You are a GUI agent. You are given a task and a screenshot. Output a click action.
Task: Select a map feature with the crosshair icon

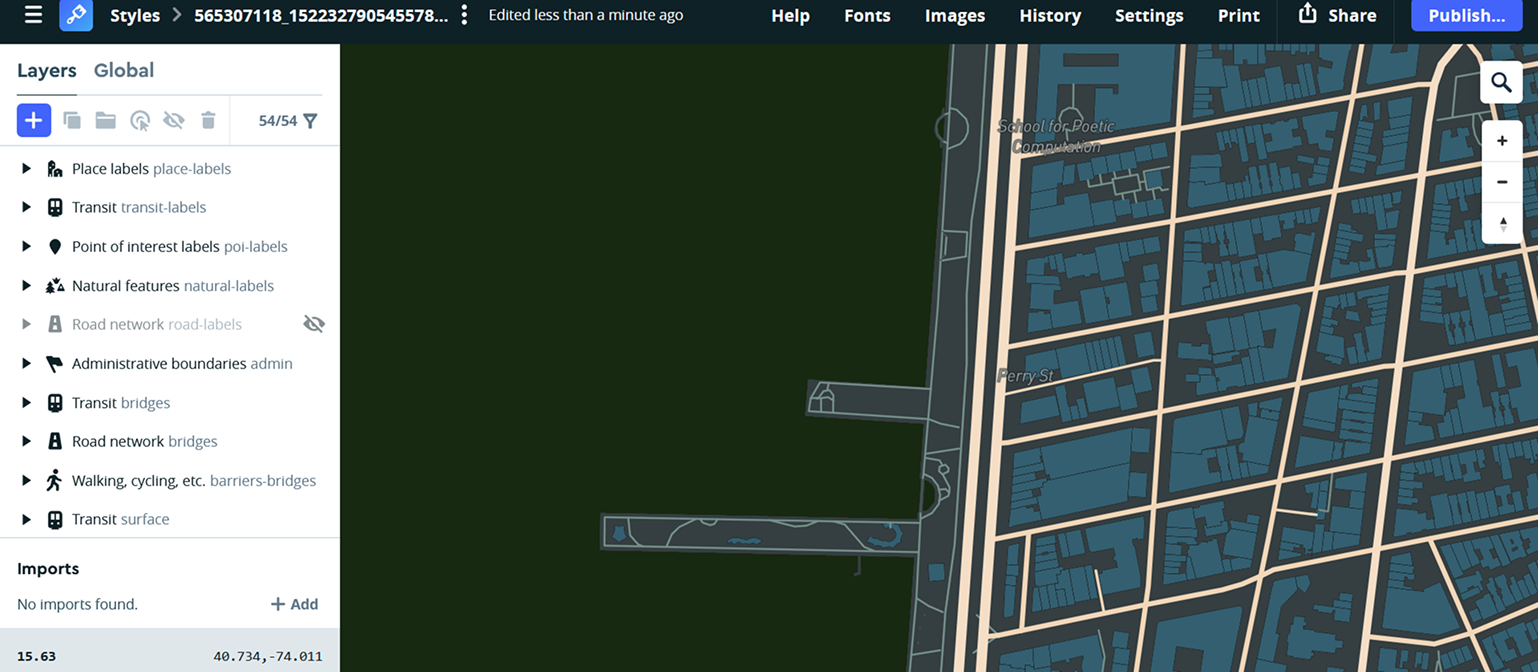pos(140,120)
